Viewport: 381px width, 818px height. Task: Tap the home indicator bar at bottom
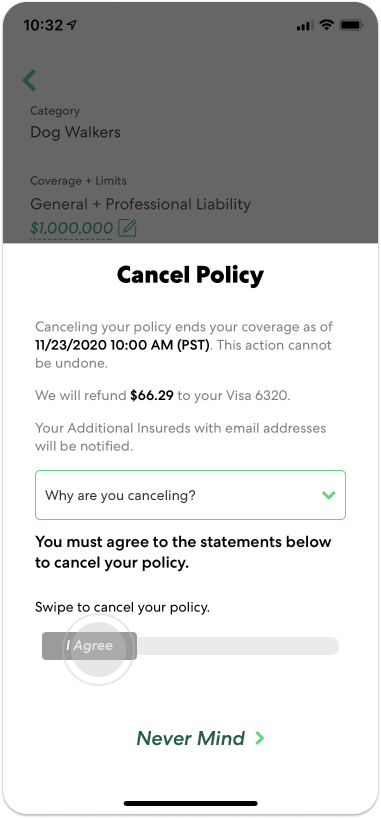tap(190, 803)
